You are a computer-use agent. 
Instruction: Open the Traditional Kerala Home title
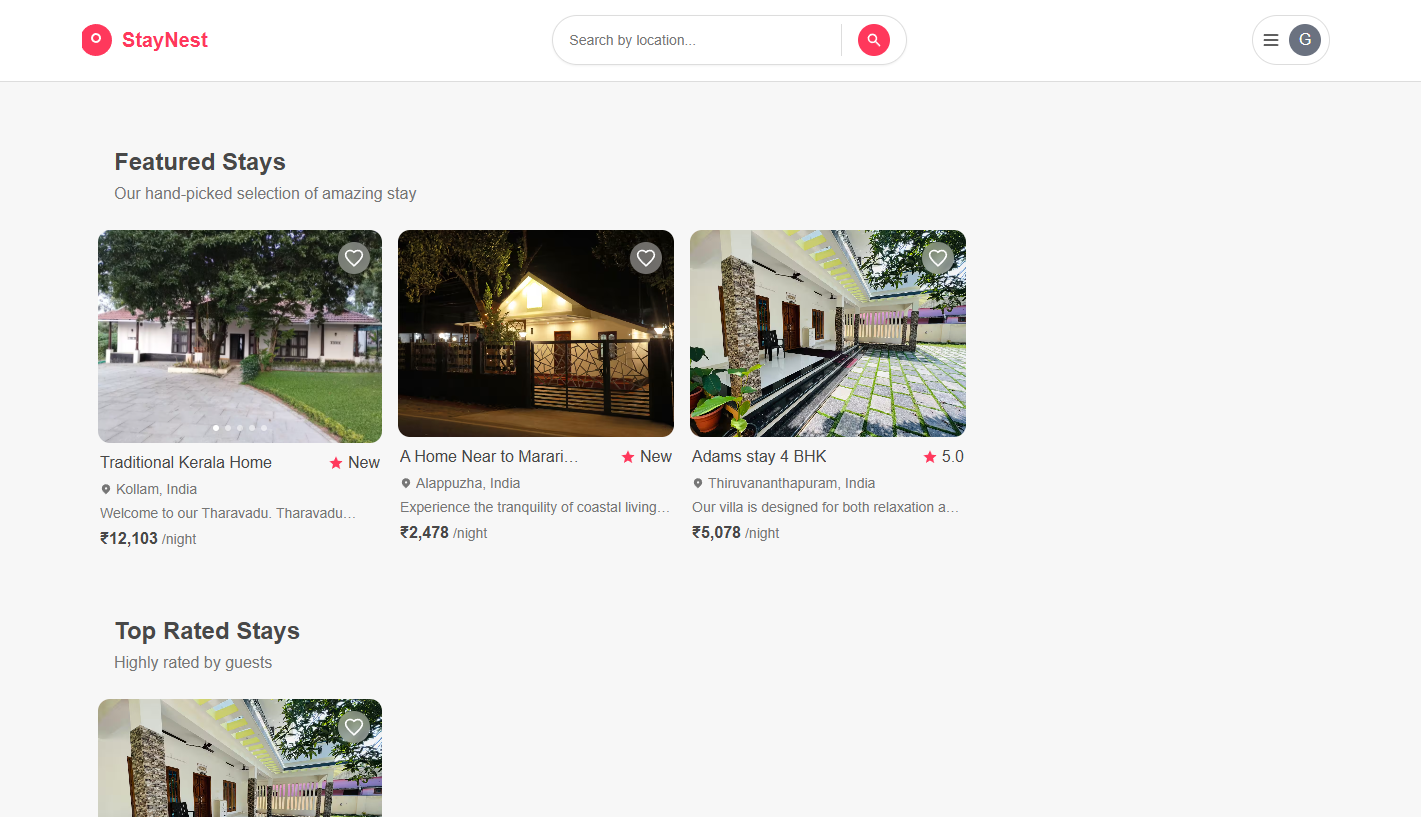[x=186, y=462]
